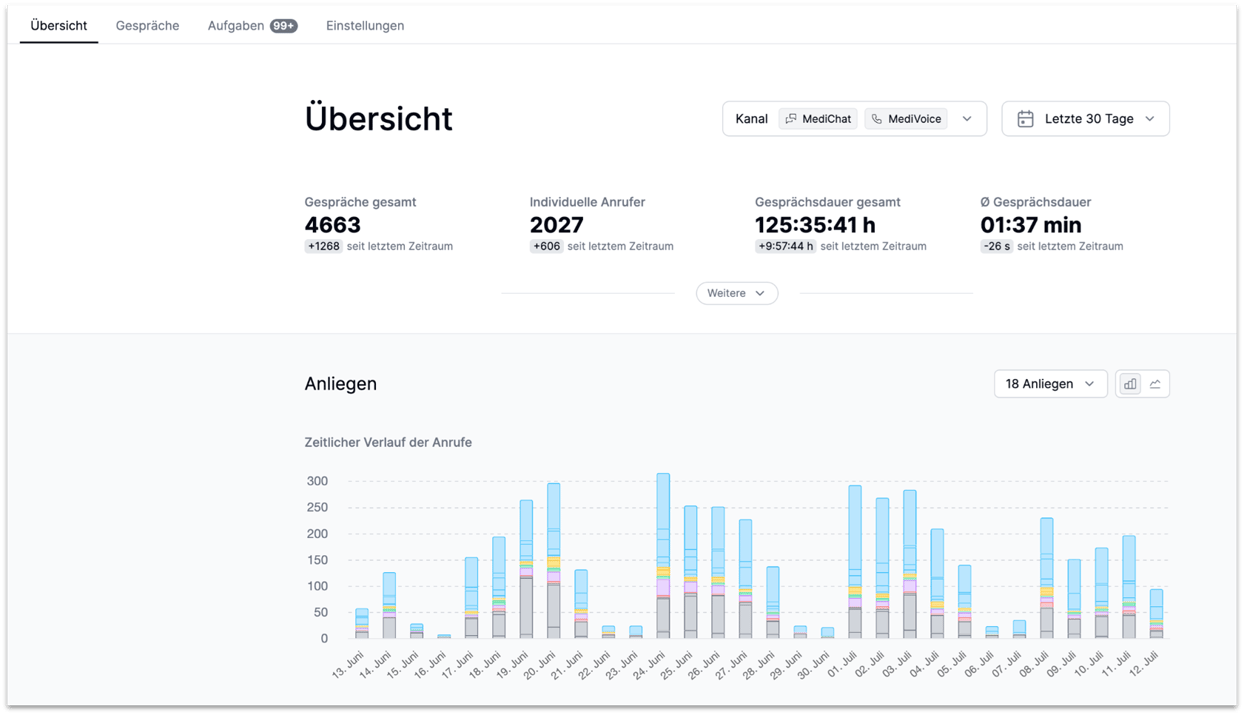Open the Letzte 30 Tage date range dropdown
1244x715 pixels.
tap(1085, 119)
